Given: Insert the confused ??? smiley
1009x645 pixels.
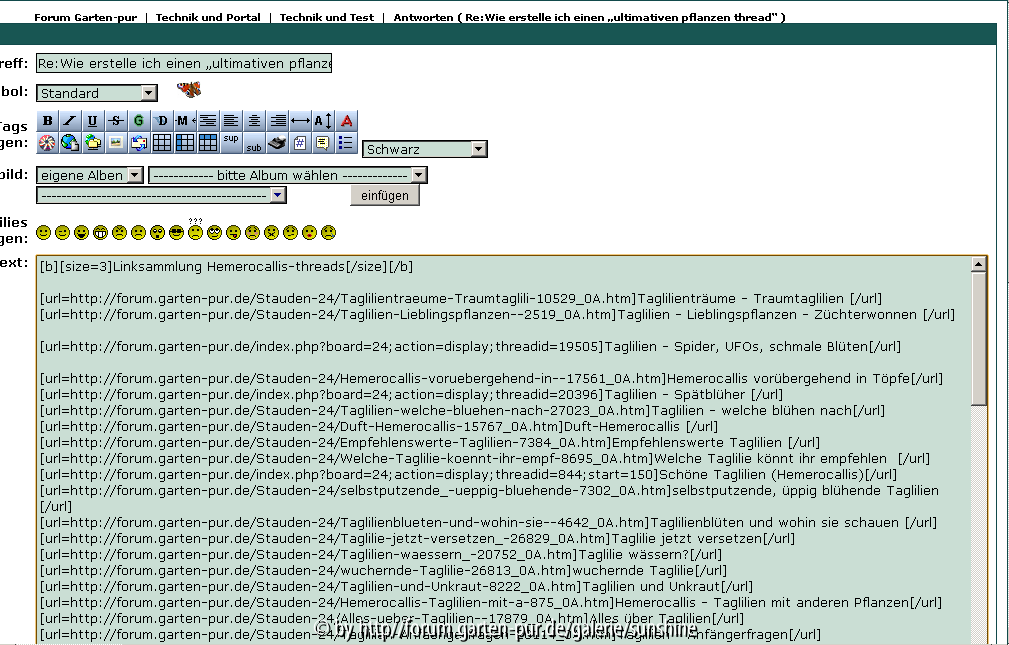Looking at the screenshot, I should click(196, 231).
